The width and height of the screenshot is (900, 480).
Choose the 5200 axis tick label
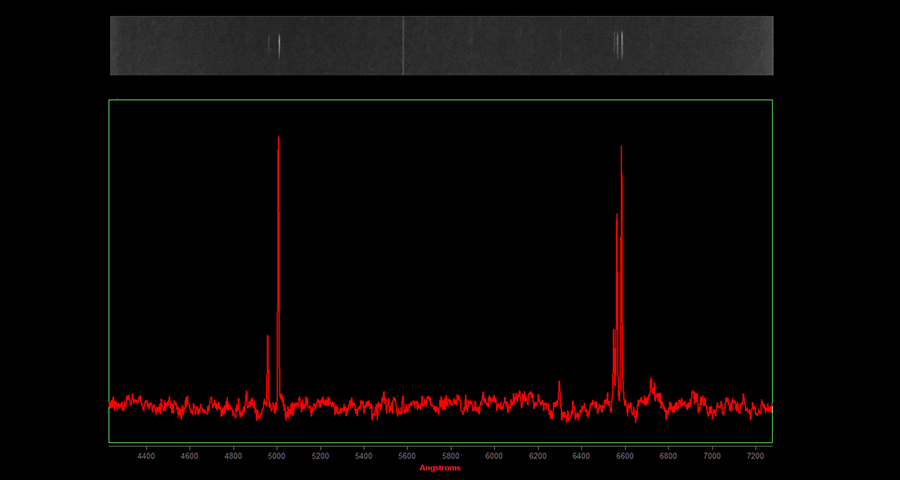point(320,456)
